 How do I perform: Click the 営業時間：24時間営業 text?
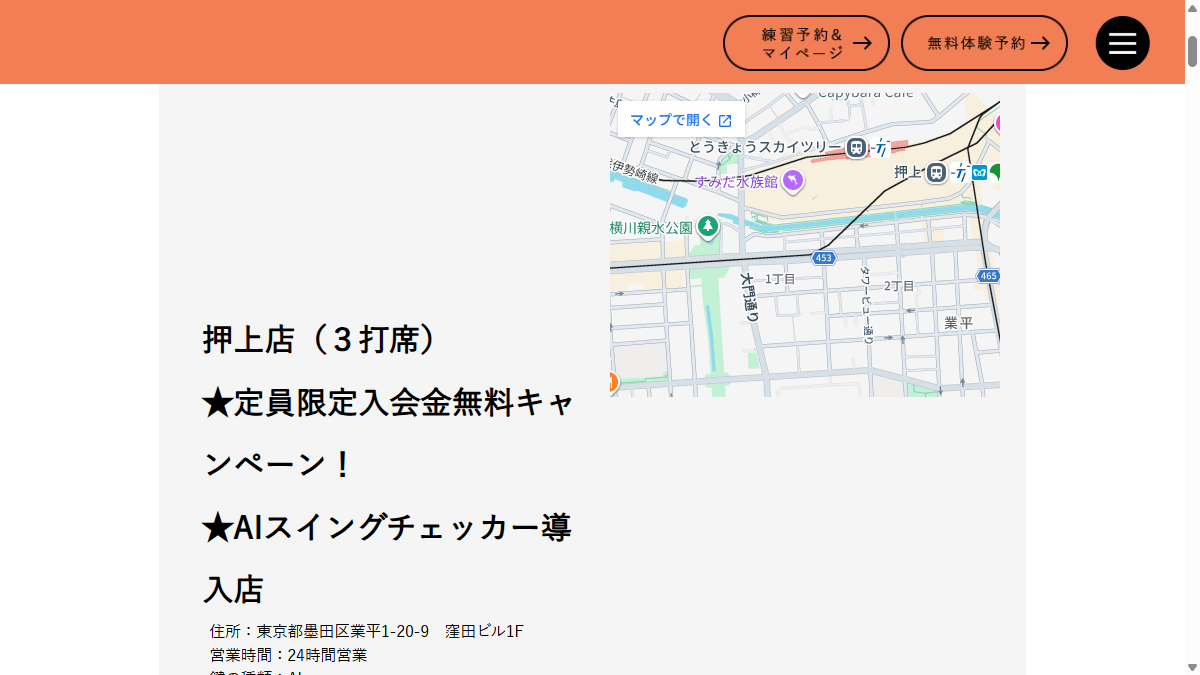tap(288, 655)
